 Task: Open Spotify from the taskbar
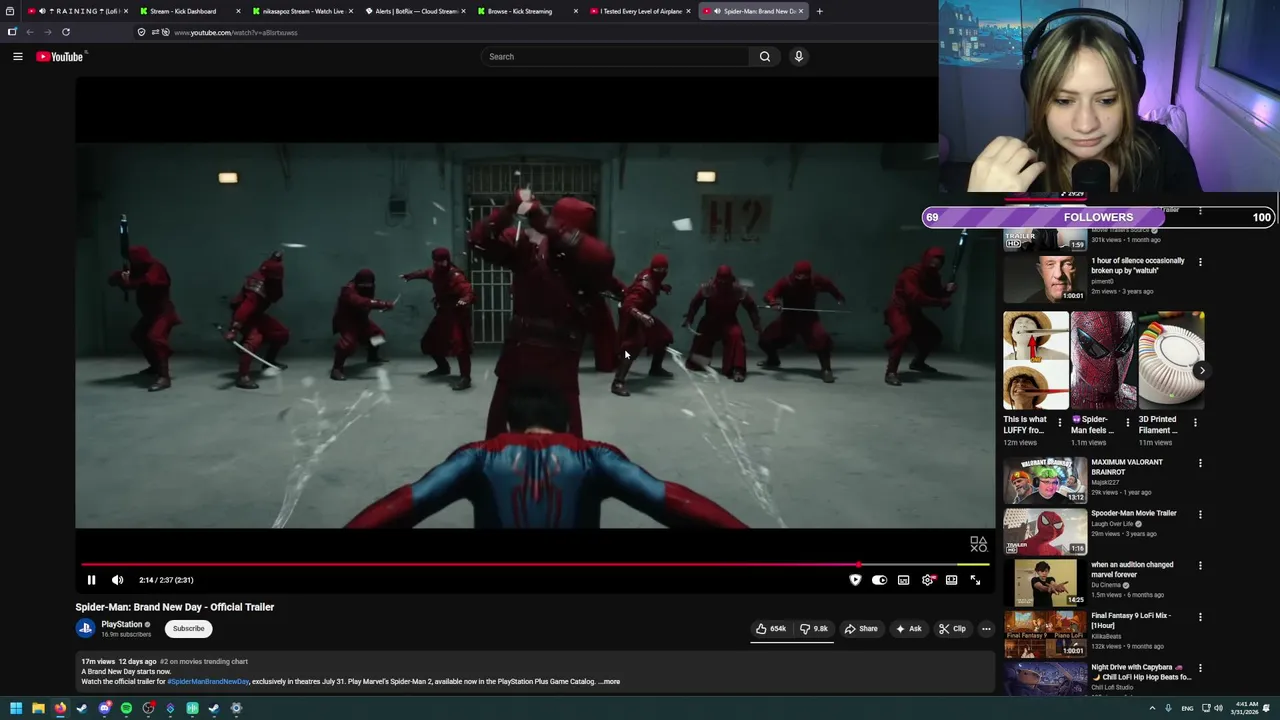pos(126,708)
